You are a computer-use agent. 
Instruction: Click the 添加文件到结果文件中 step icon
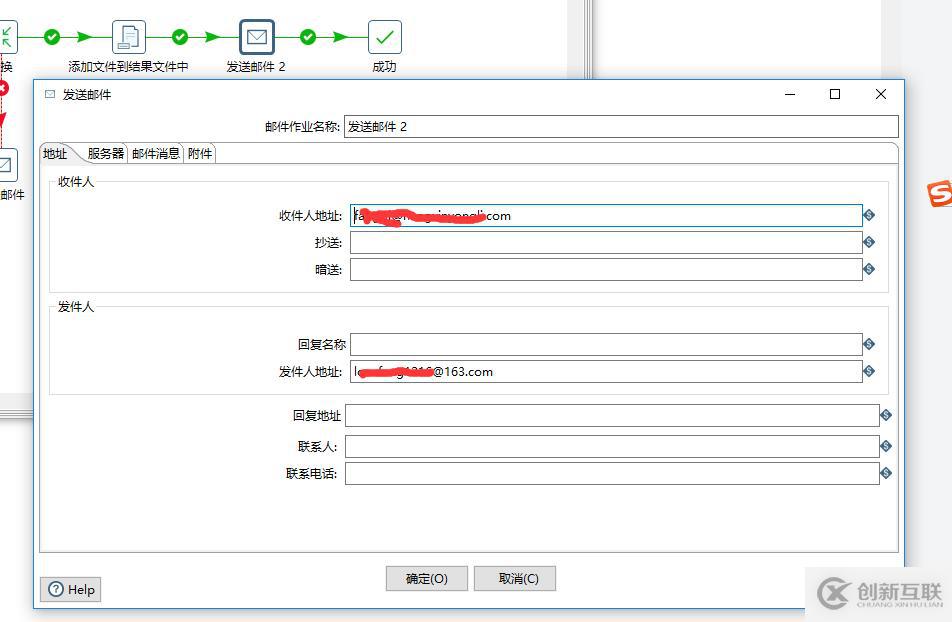128,35
